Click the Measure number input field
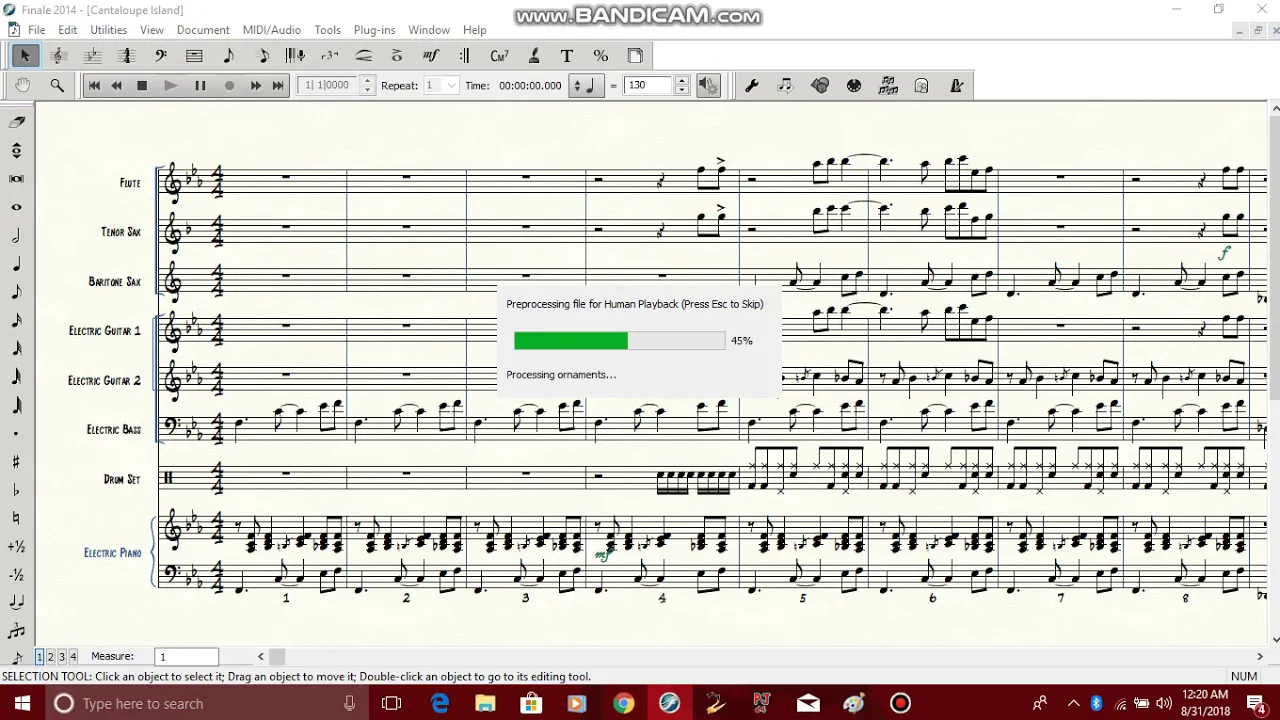 (x=187, y=657)
